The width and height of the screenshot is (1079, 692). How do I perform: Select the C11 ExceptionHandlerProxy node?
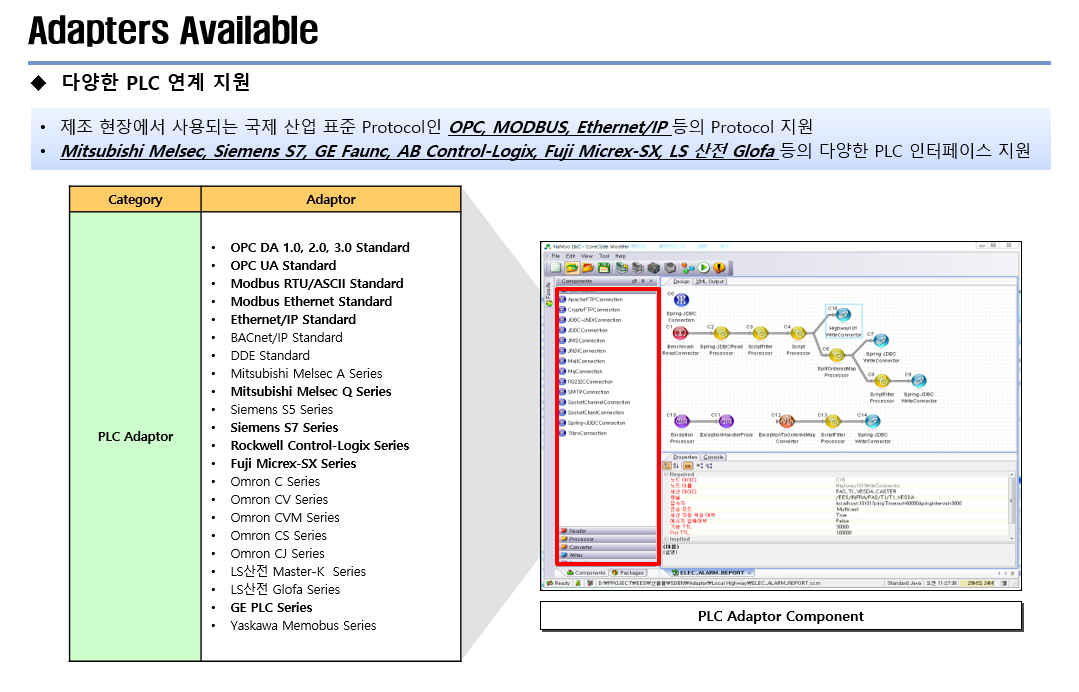(726, 421)
